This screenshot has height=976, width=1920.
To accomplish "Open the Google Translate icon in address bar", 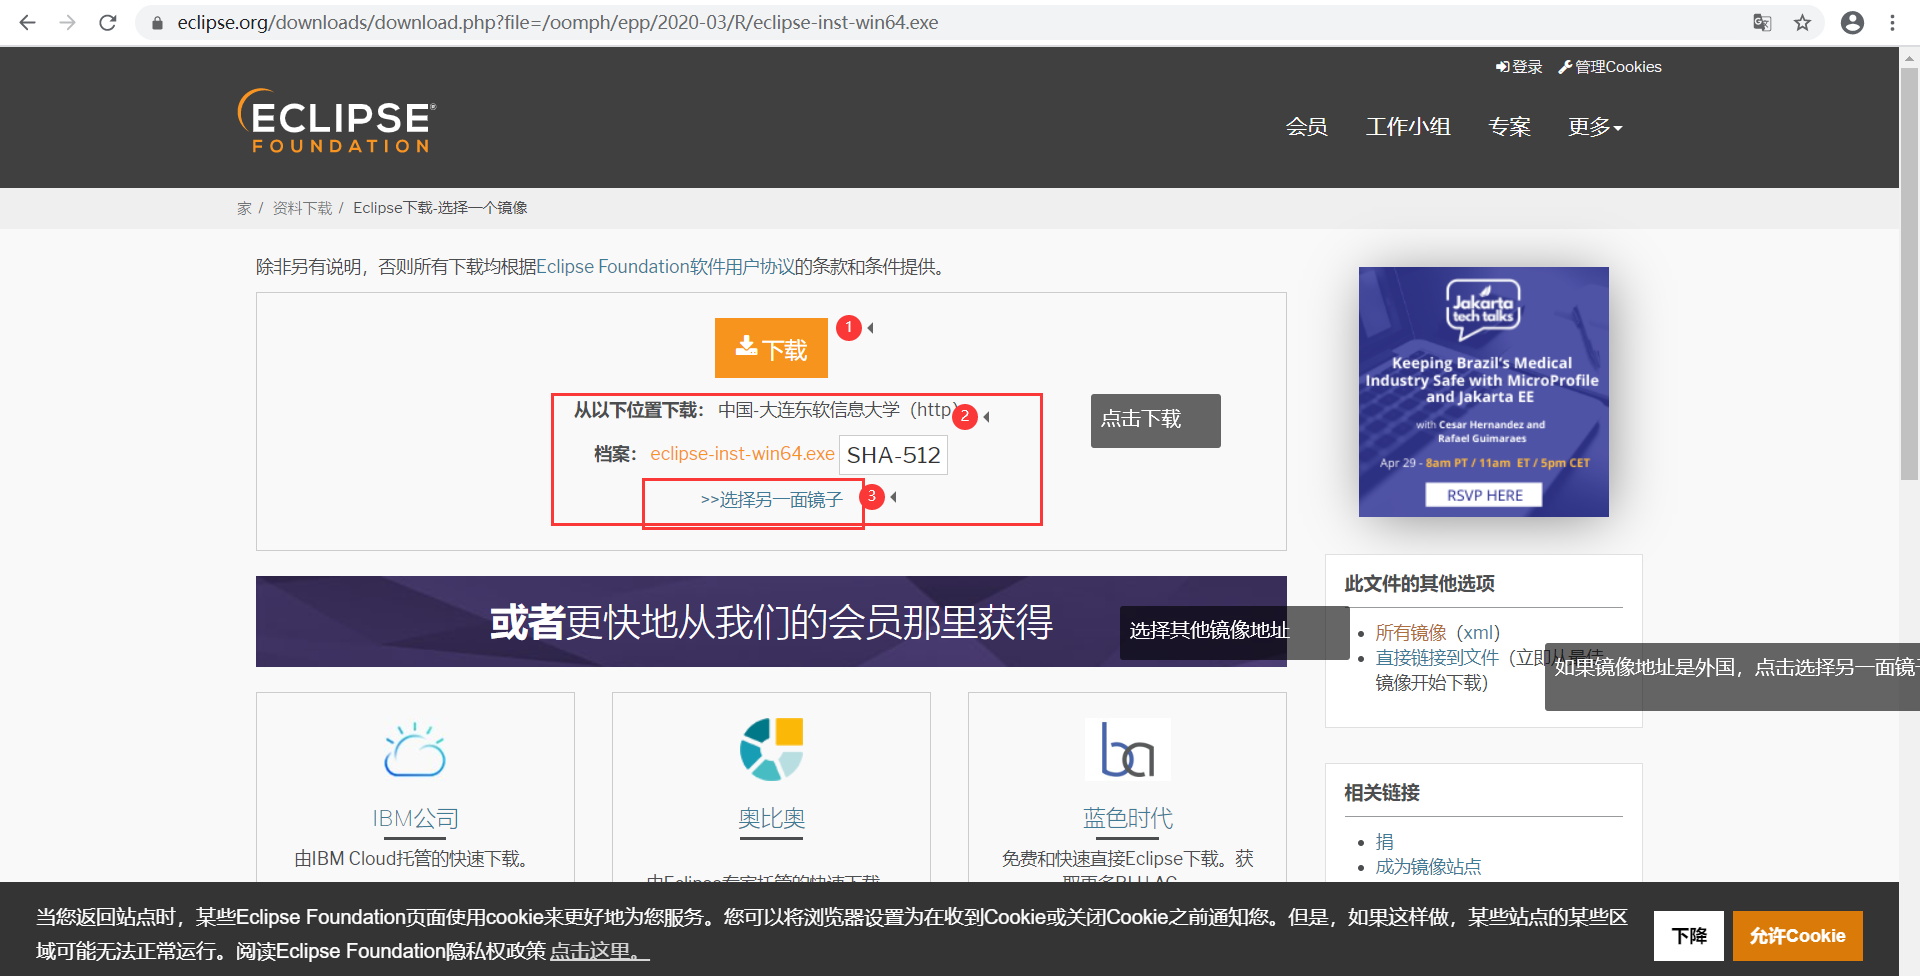I will click(1762, 22).
